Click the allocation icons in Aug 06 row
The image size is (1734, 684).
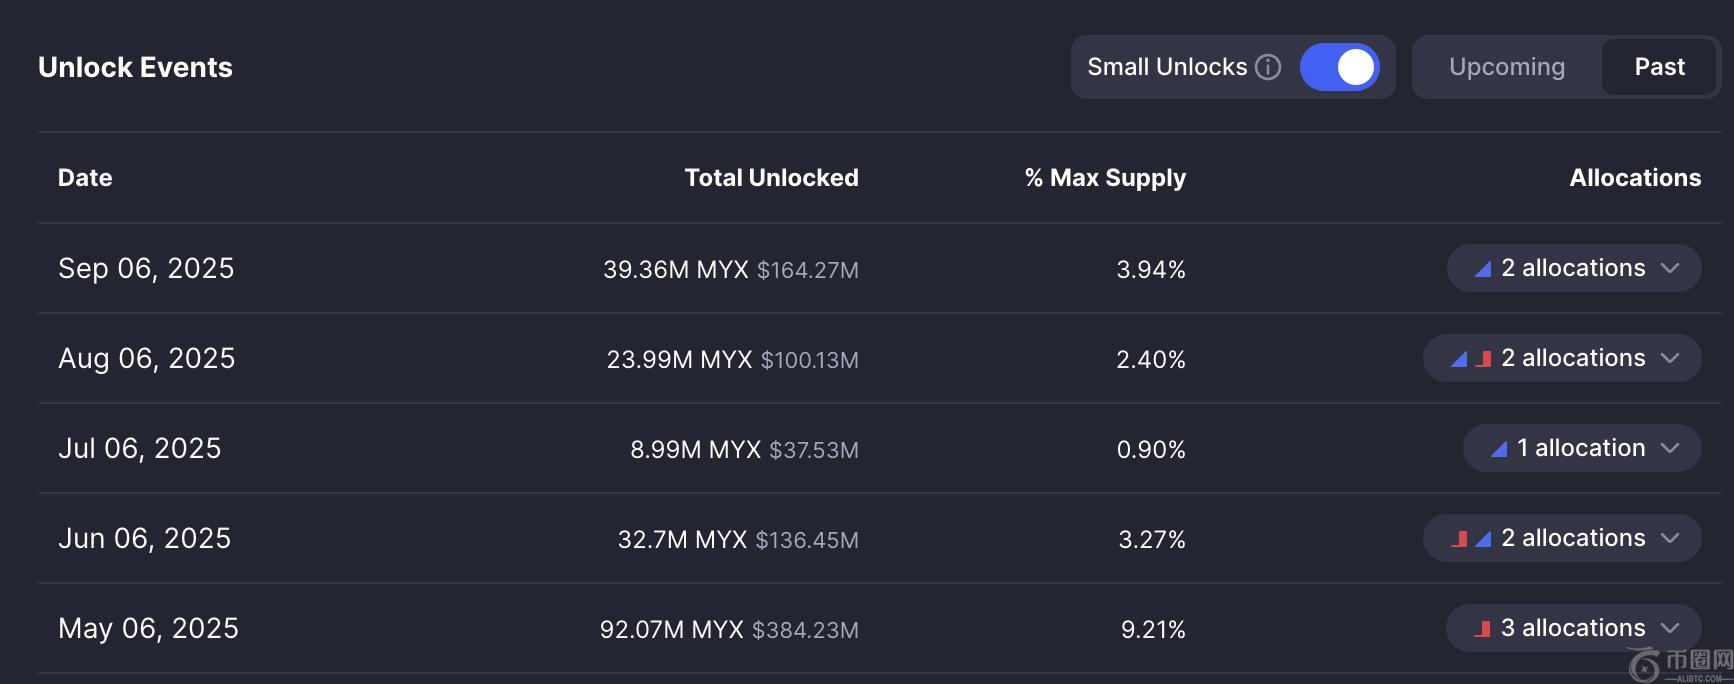(x=1471, y=359)
